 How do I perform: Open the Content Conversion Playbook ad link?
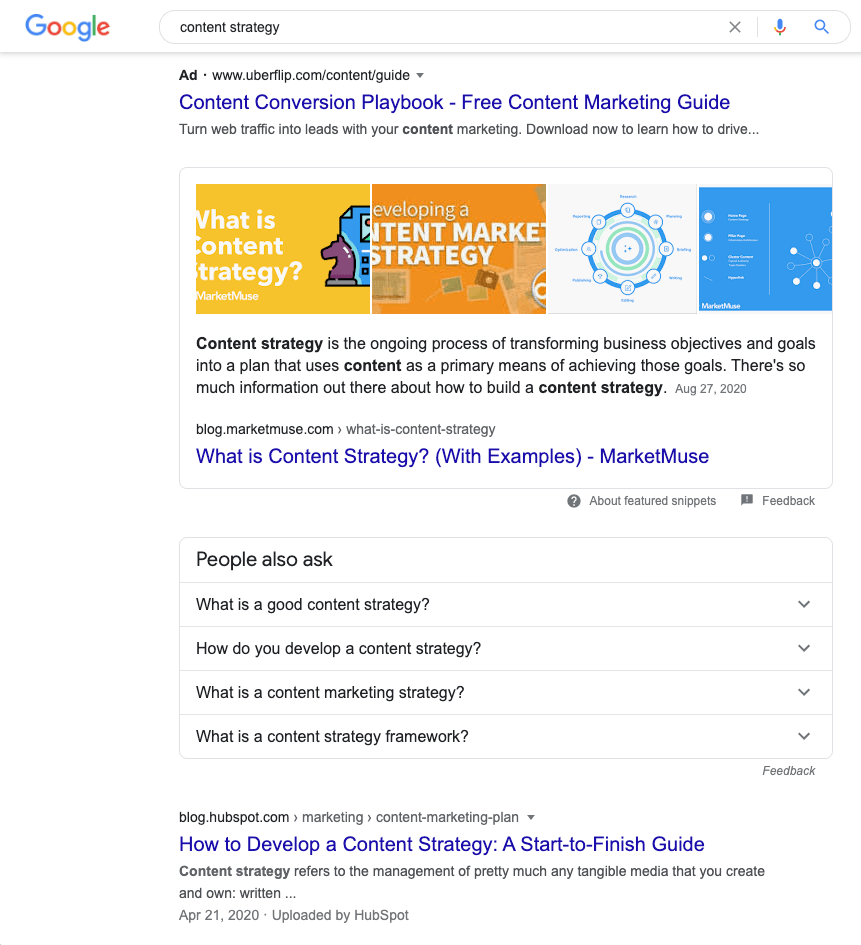pos(454,102)
